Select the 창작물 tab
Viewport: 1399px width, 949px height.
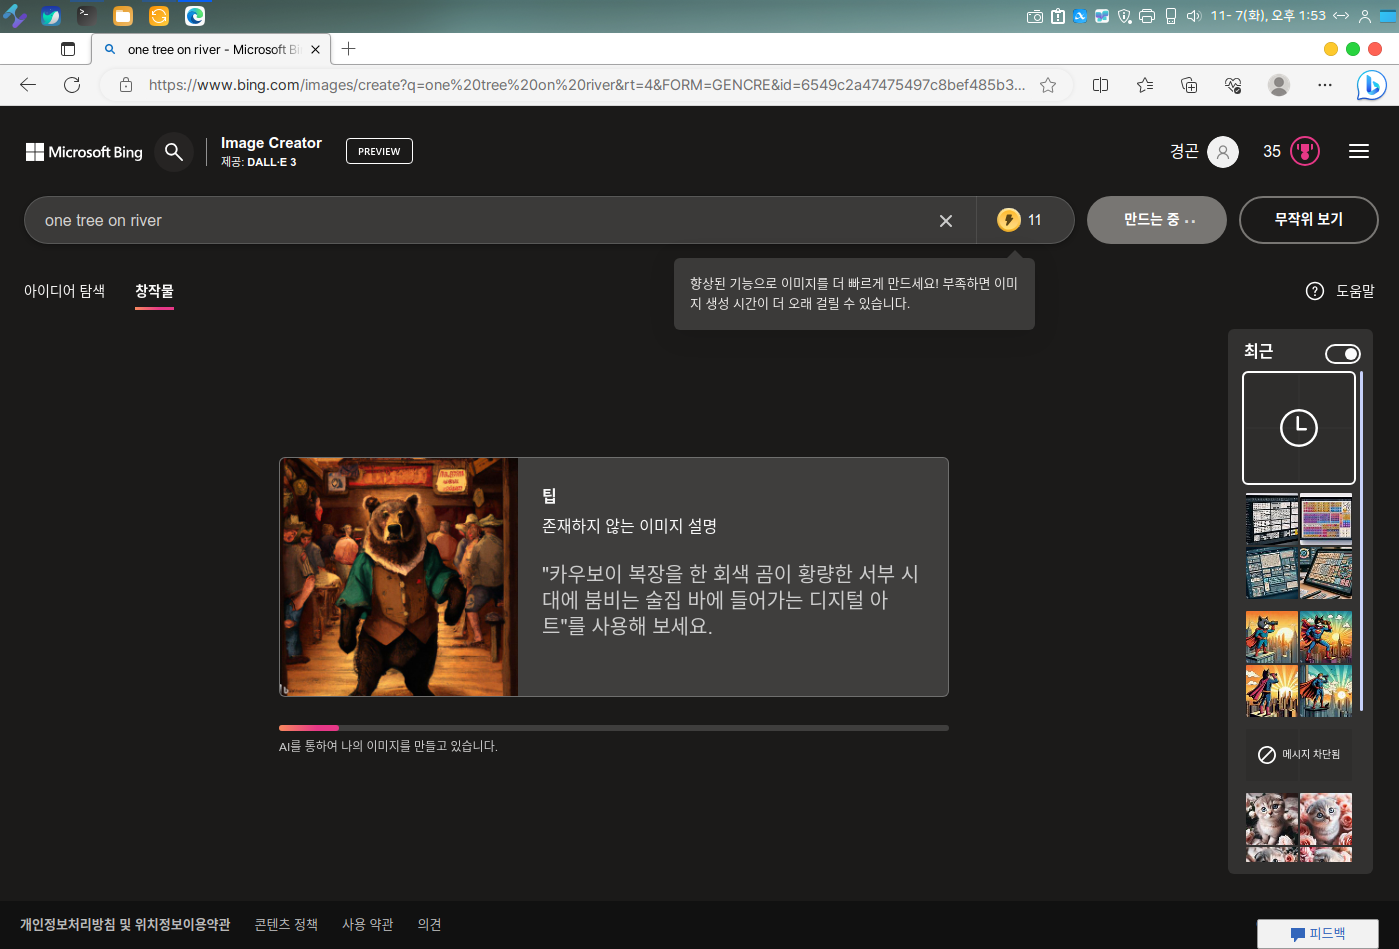tap(154, 291)
